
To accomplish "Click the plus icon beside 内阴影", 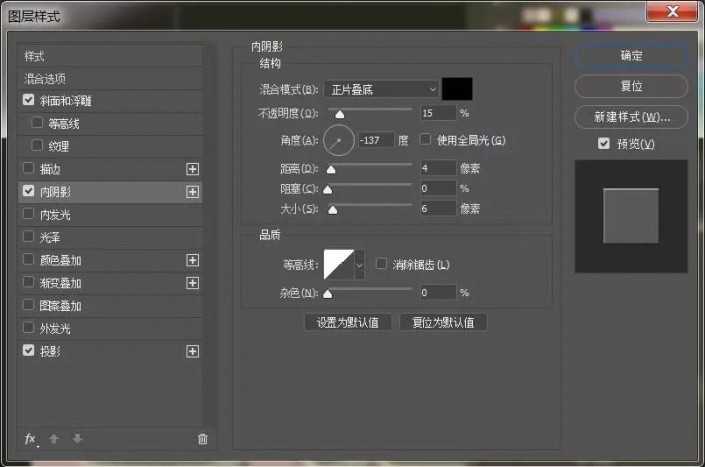I will pyautogui.click(x=193, y=191).
